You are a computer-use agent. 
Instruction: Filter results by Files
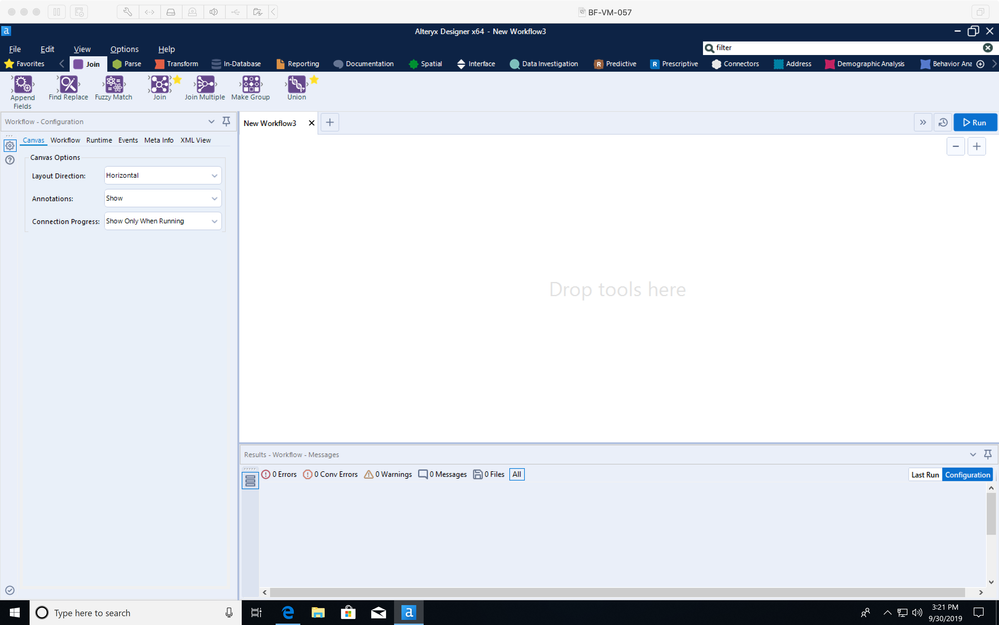pos(489,475)
